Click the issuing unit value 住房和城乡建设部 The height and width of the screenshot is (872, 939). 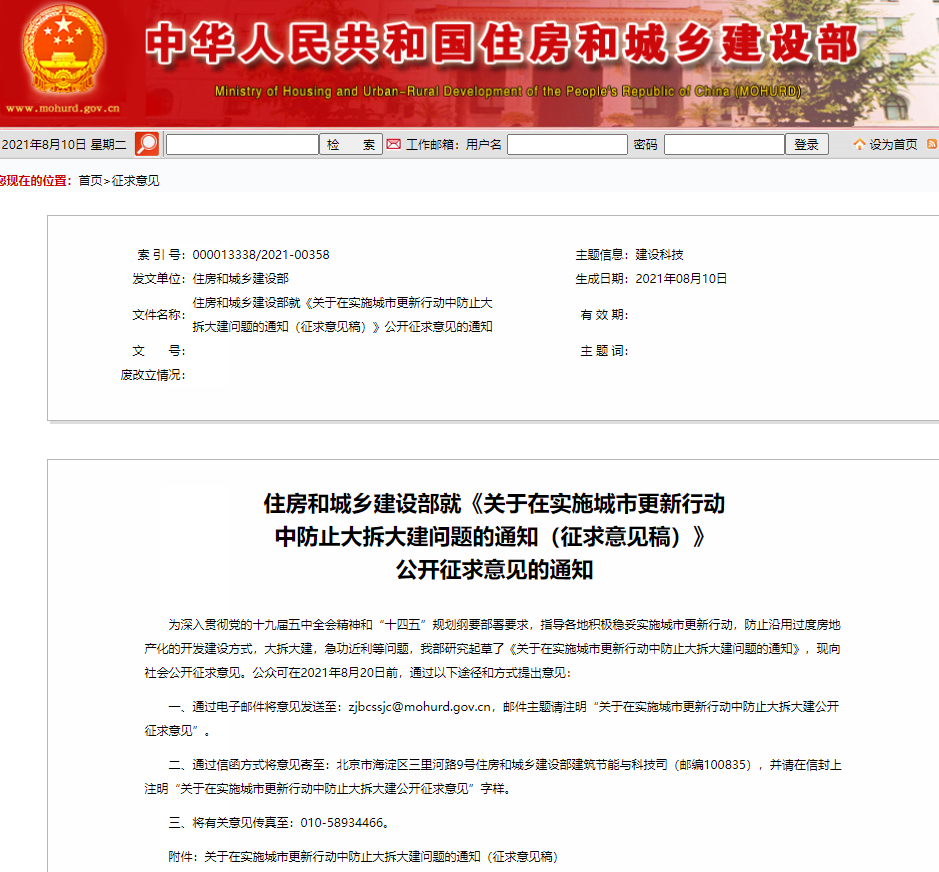pos(240,278)
